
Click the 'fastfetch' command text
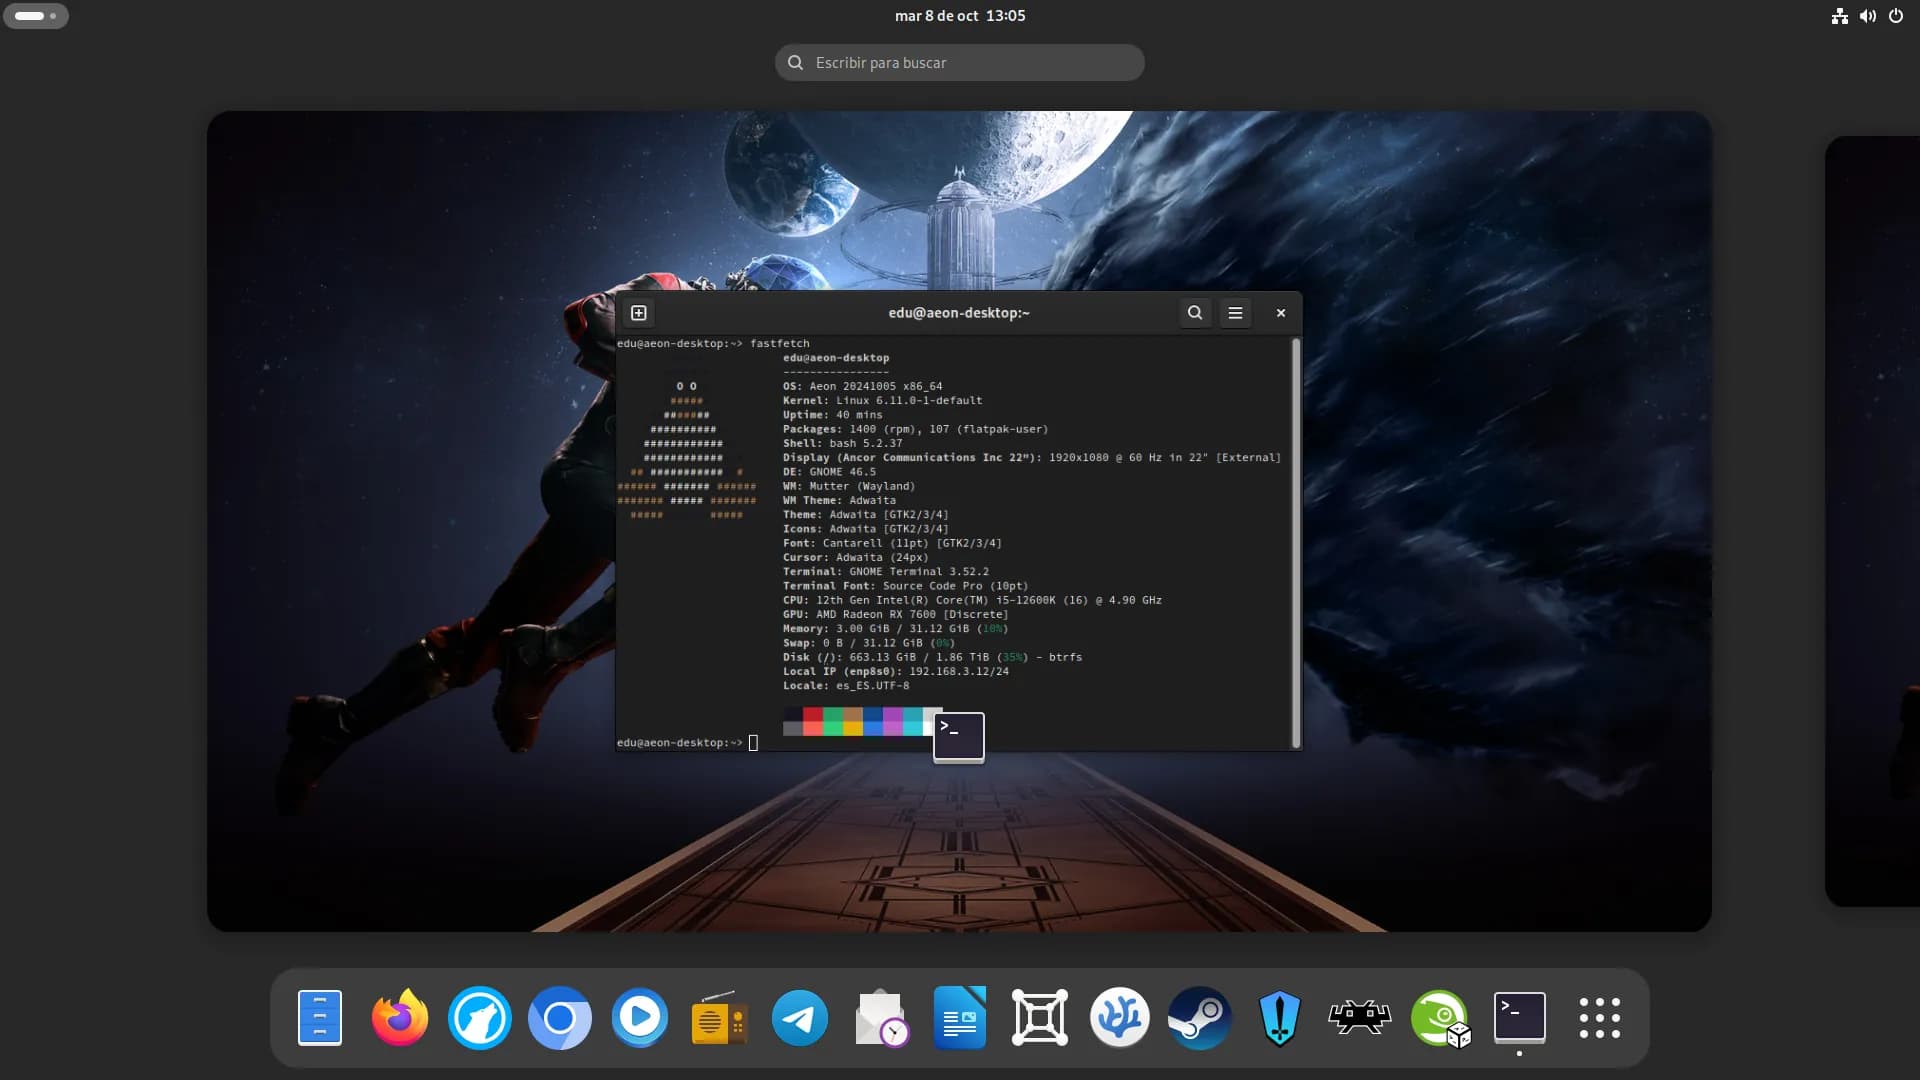coord(780,343)
